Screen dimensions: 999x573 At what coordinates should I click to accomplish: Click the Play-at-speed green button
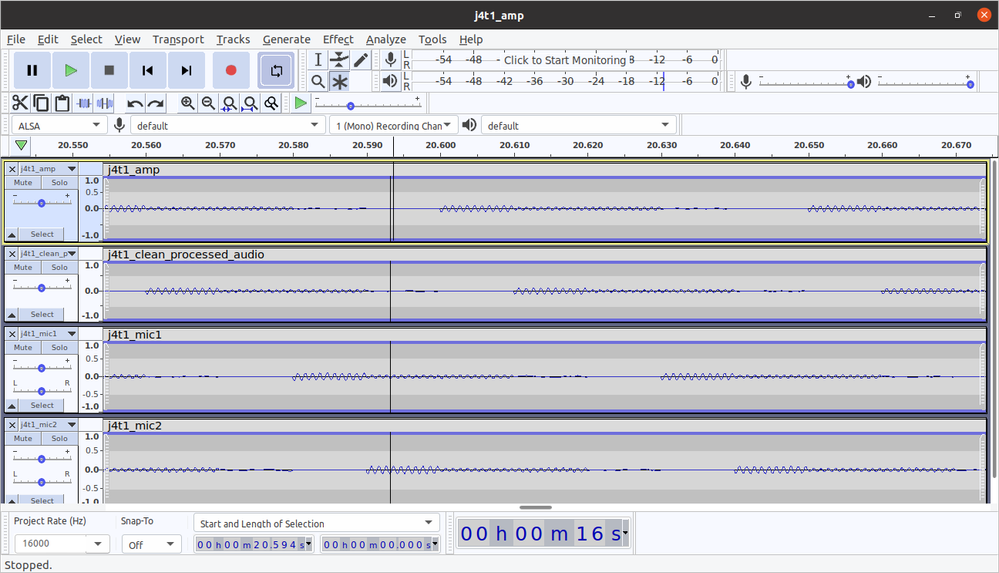(301, 103)
